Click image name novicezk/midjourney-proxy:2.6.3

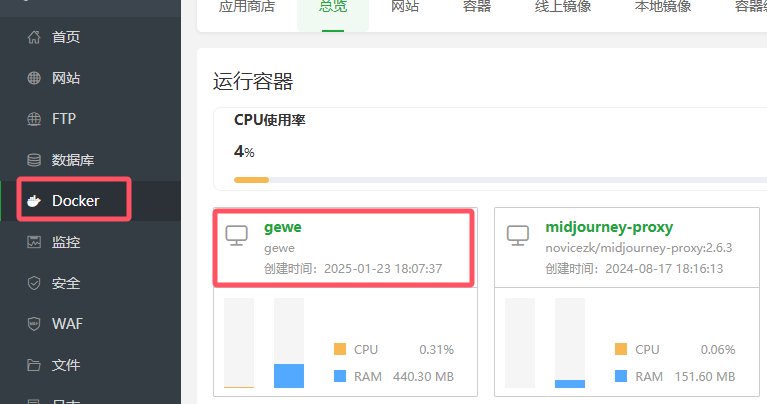pyautogui.click(x=639, y=248)
